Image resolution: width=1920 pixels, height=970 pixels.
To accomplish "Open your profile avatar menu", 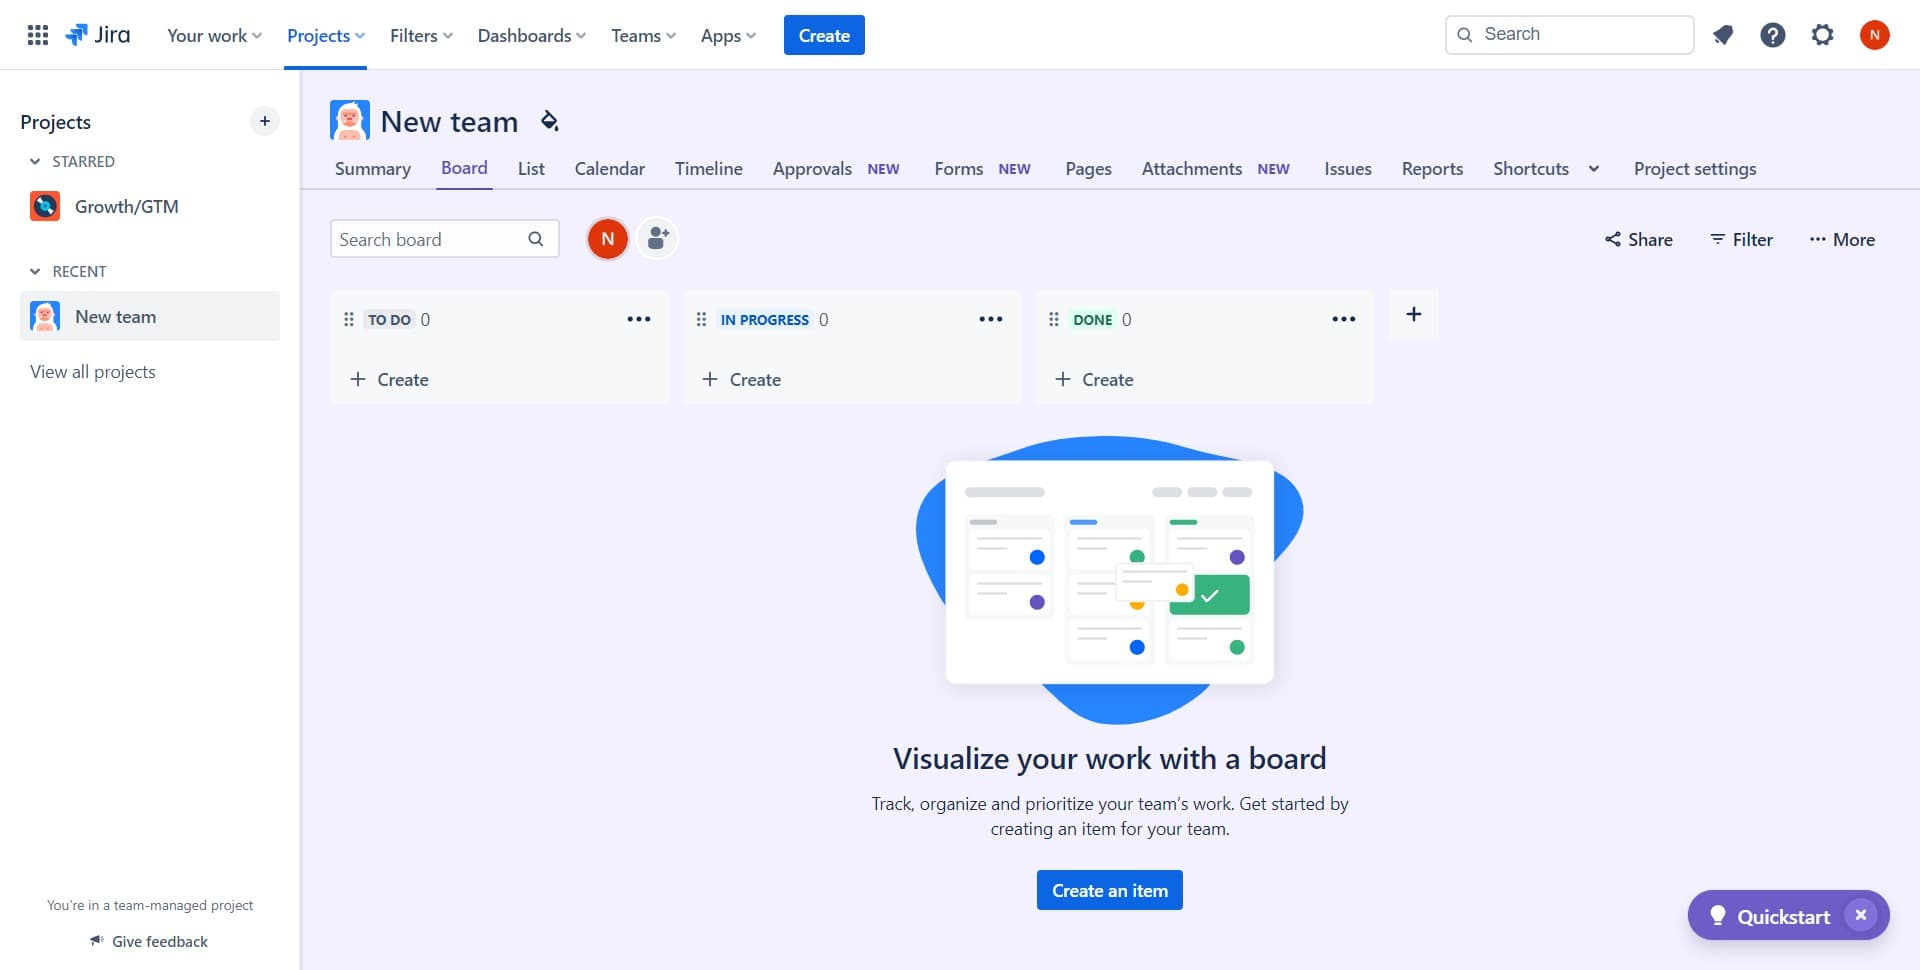I will point(1875,34).
